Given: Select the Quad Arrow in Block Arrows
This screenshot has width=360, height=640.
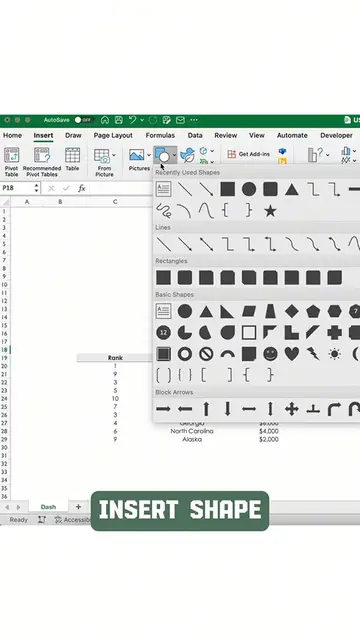Looking at the screenshot, I should [292, 409].
